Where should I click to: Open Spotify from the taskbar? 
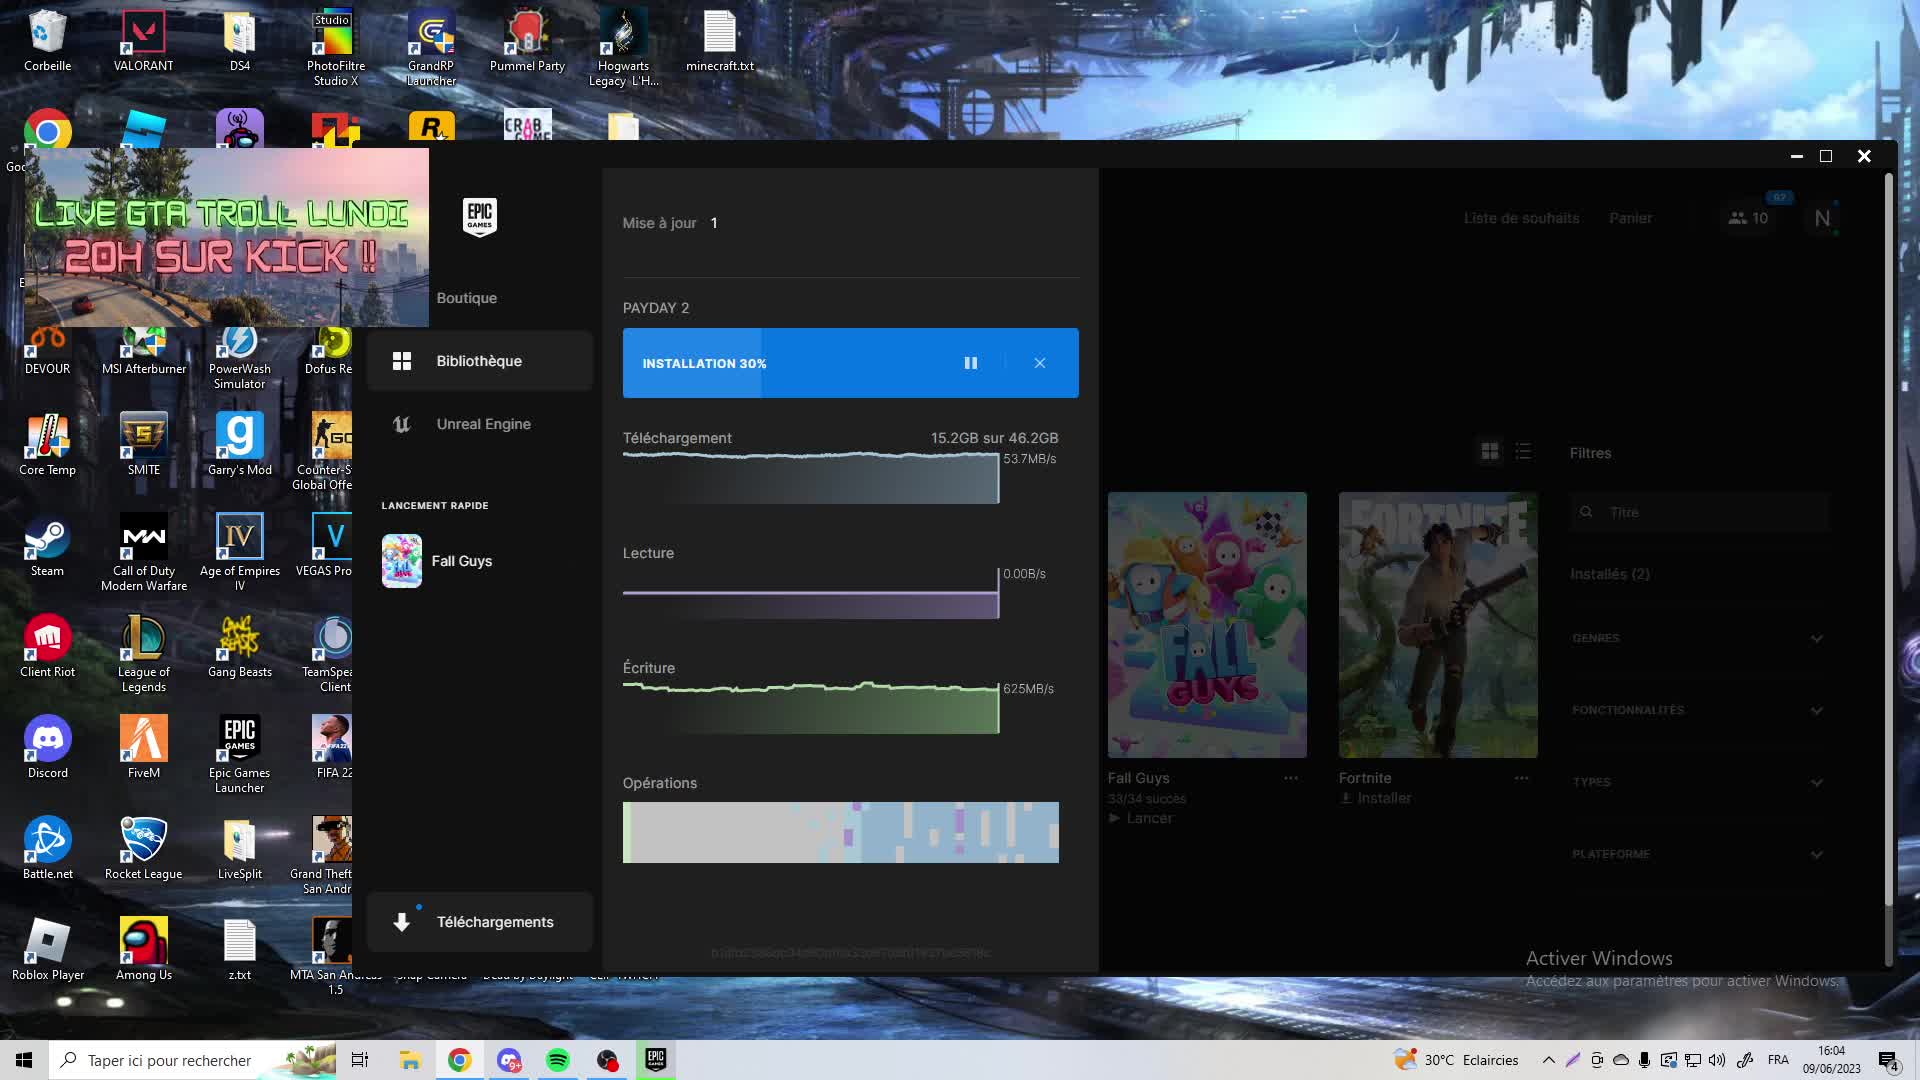tap(558, 1060)
